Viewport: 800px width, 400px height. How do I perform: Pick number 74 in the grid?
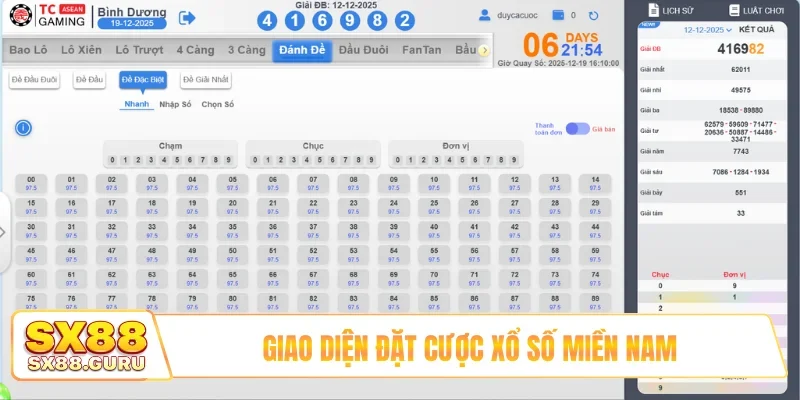click(595, 279)
